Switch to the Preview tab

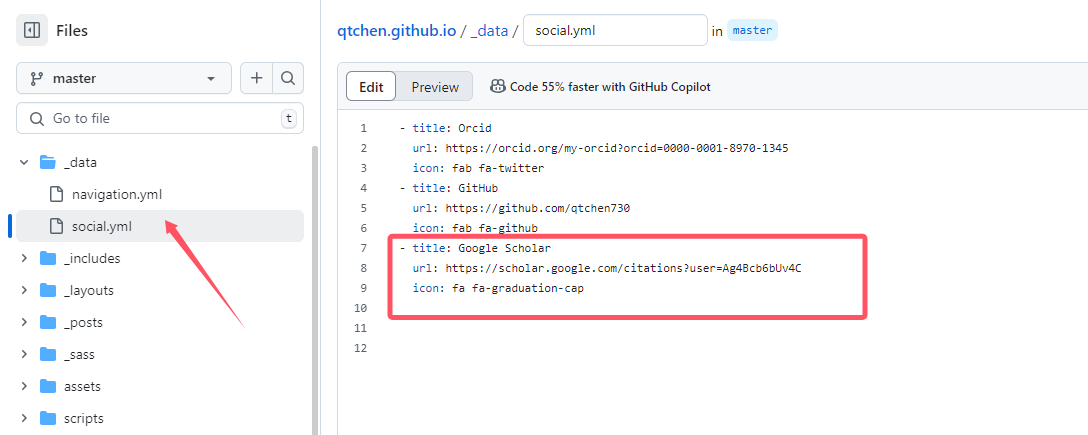coord(435,87)
